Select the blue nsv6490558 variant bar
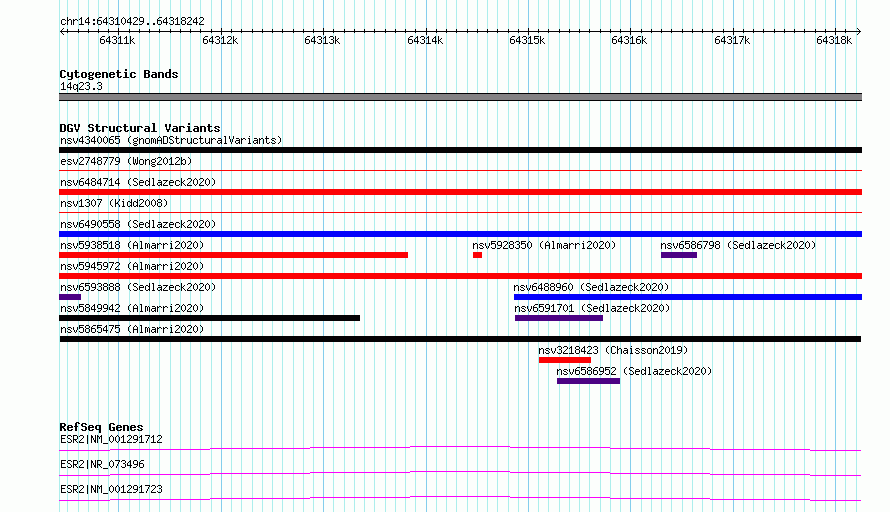The width and height of the screenshot is (890, 512). pyautogui.click(x=460, y=234)
